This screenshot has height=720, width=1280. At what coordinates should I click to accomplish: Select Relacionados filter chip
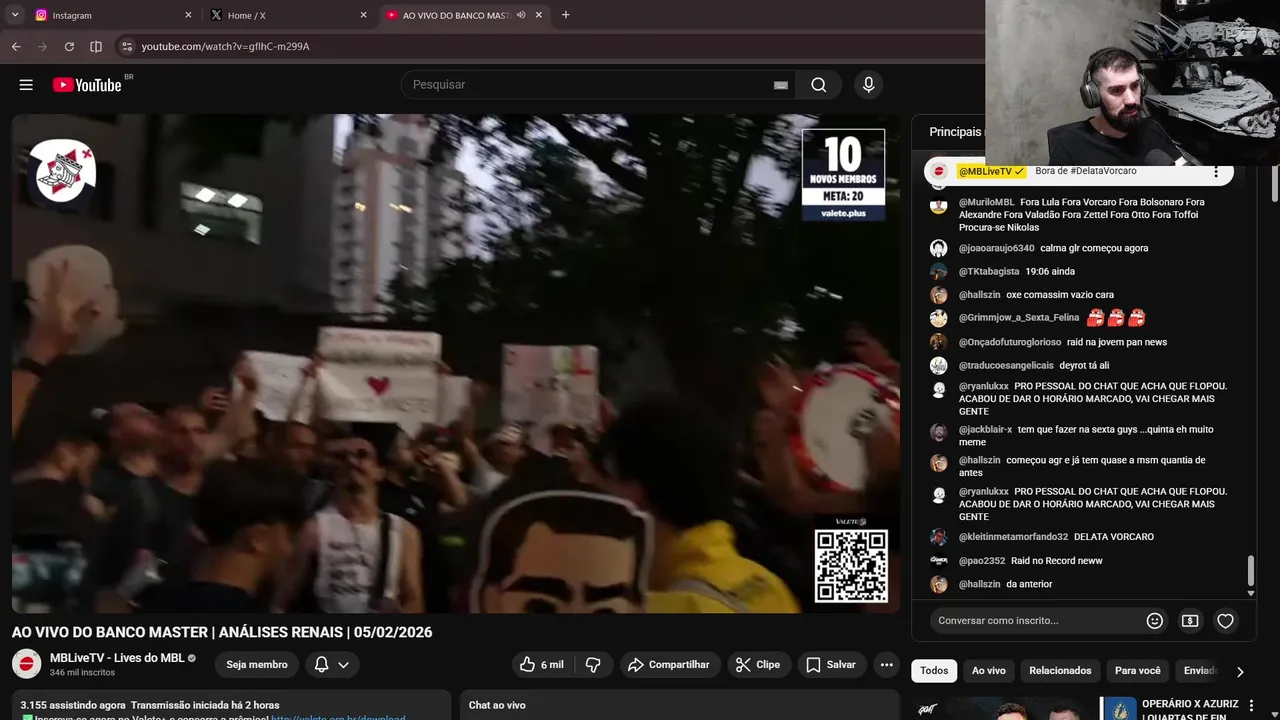[1060, 671]
